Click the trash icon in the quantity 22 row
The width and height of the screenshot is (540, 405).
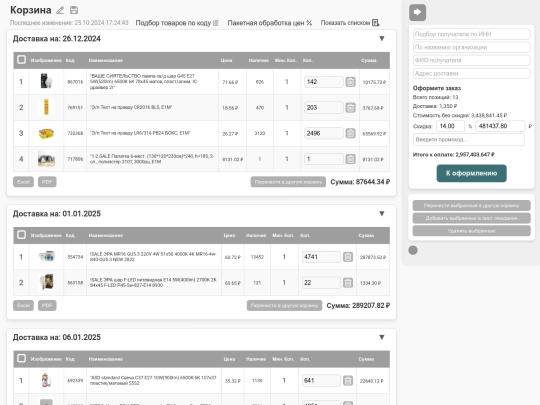pos(348,283)
